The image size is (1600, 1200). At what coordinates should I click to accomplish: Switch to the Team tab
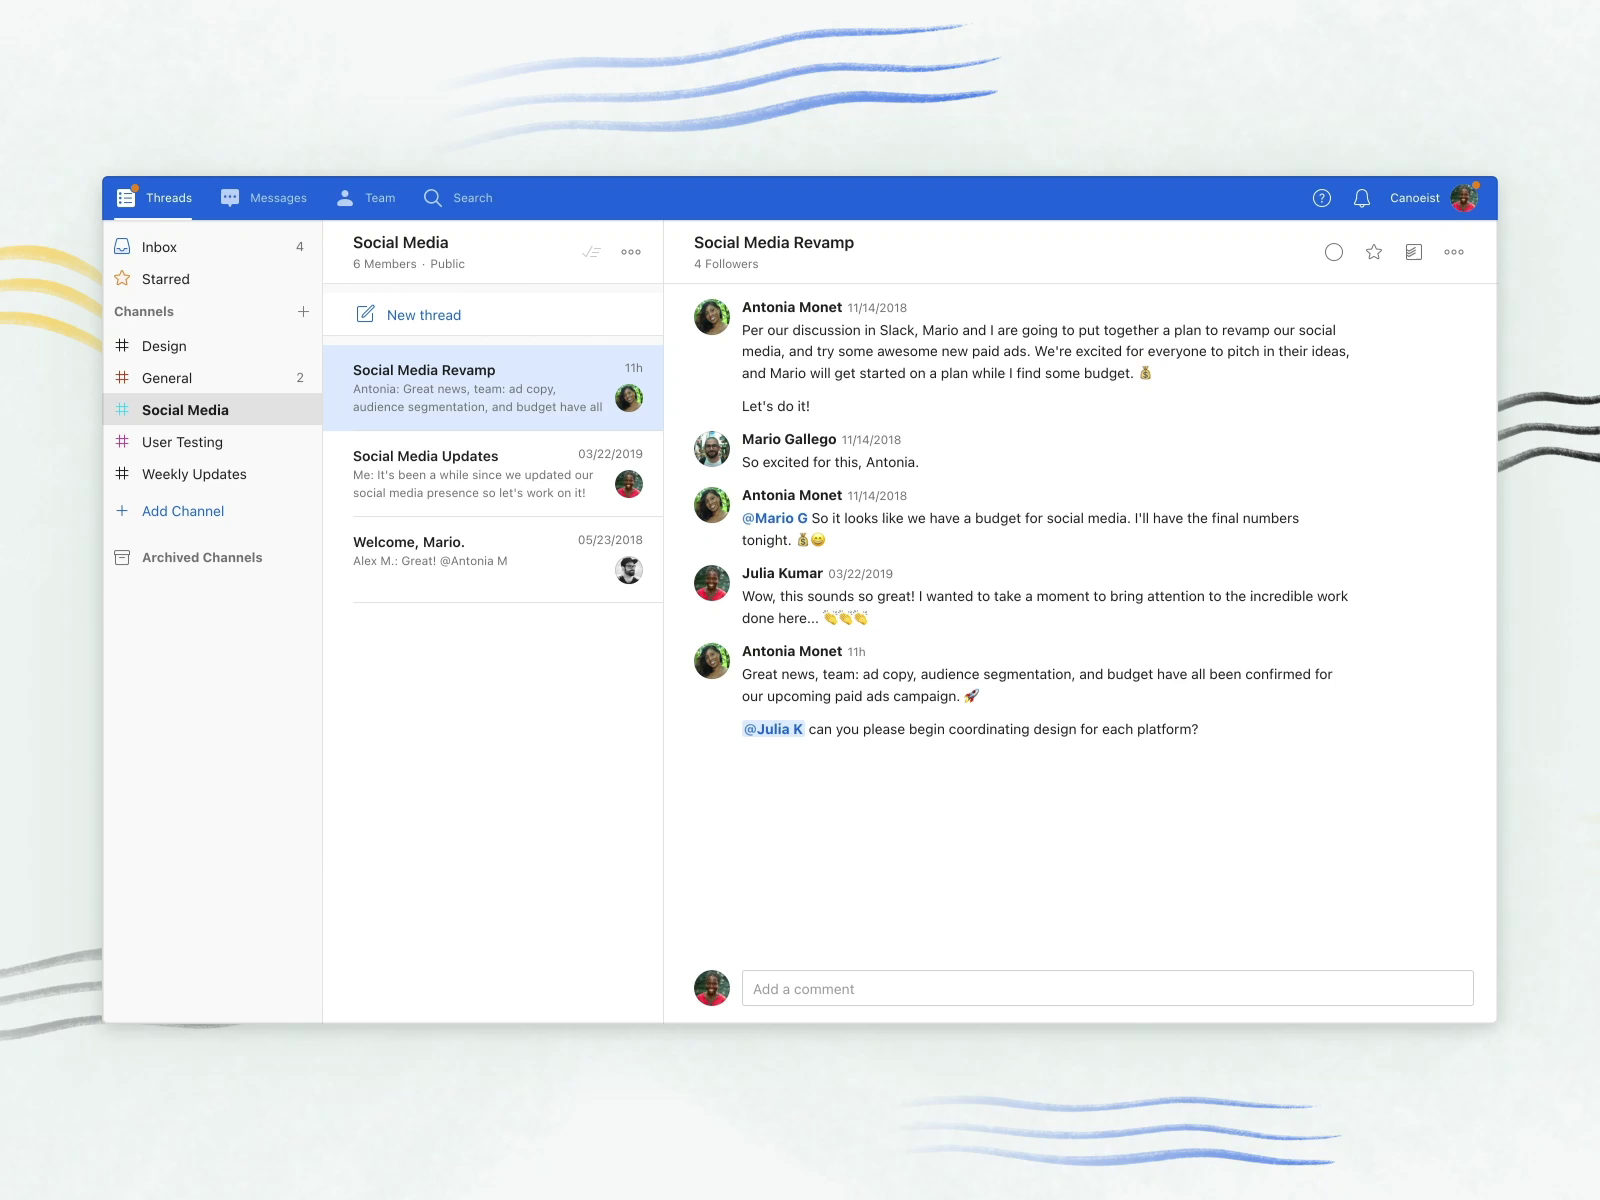pyautogui.click(x=366, y=198)
